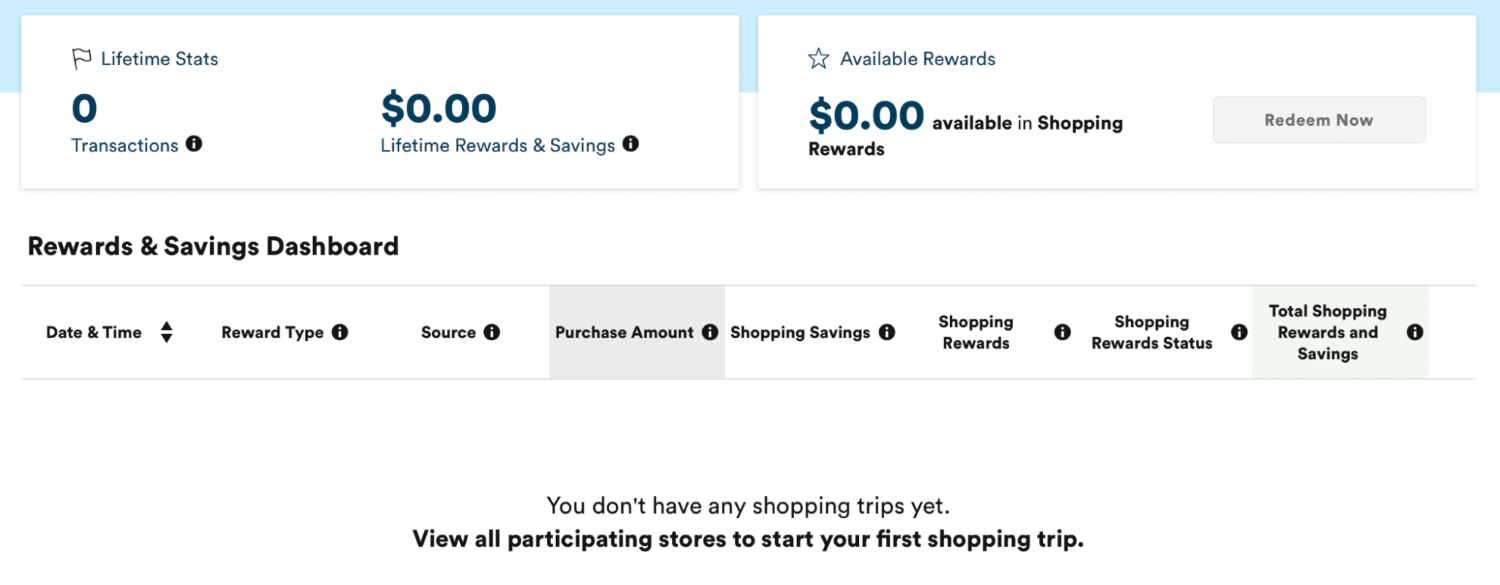Open the Shopping Rewards column info tooltip
Viewport: 1500px width, 585px height.
1062,331
